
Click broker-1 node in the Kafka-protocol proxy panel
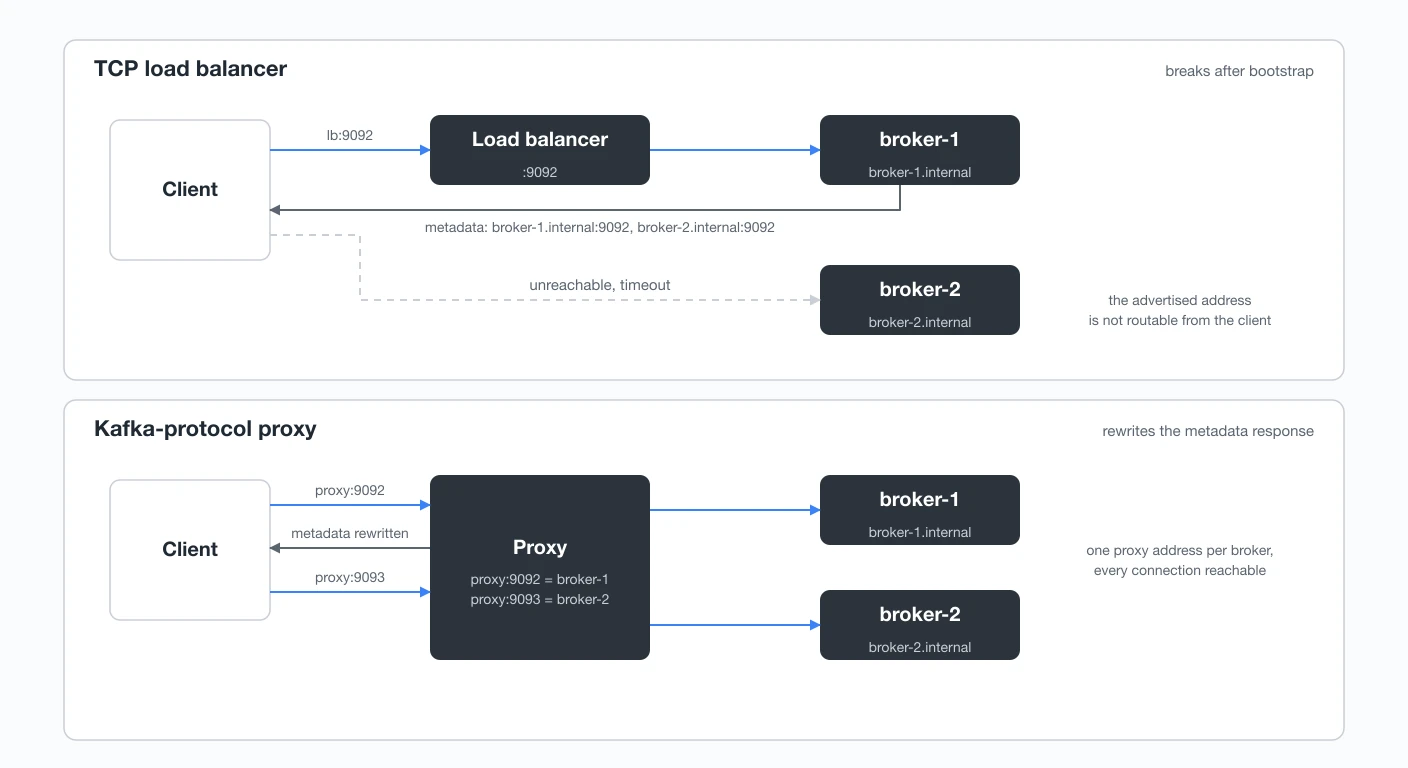click(x=920, y=510)
